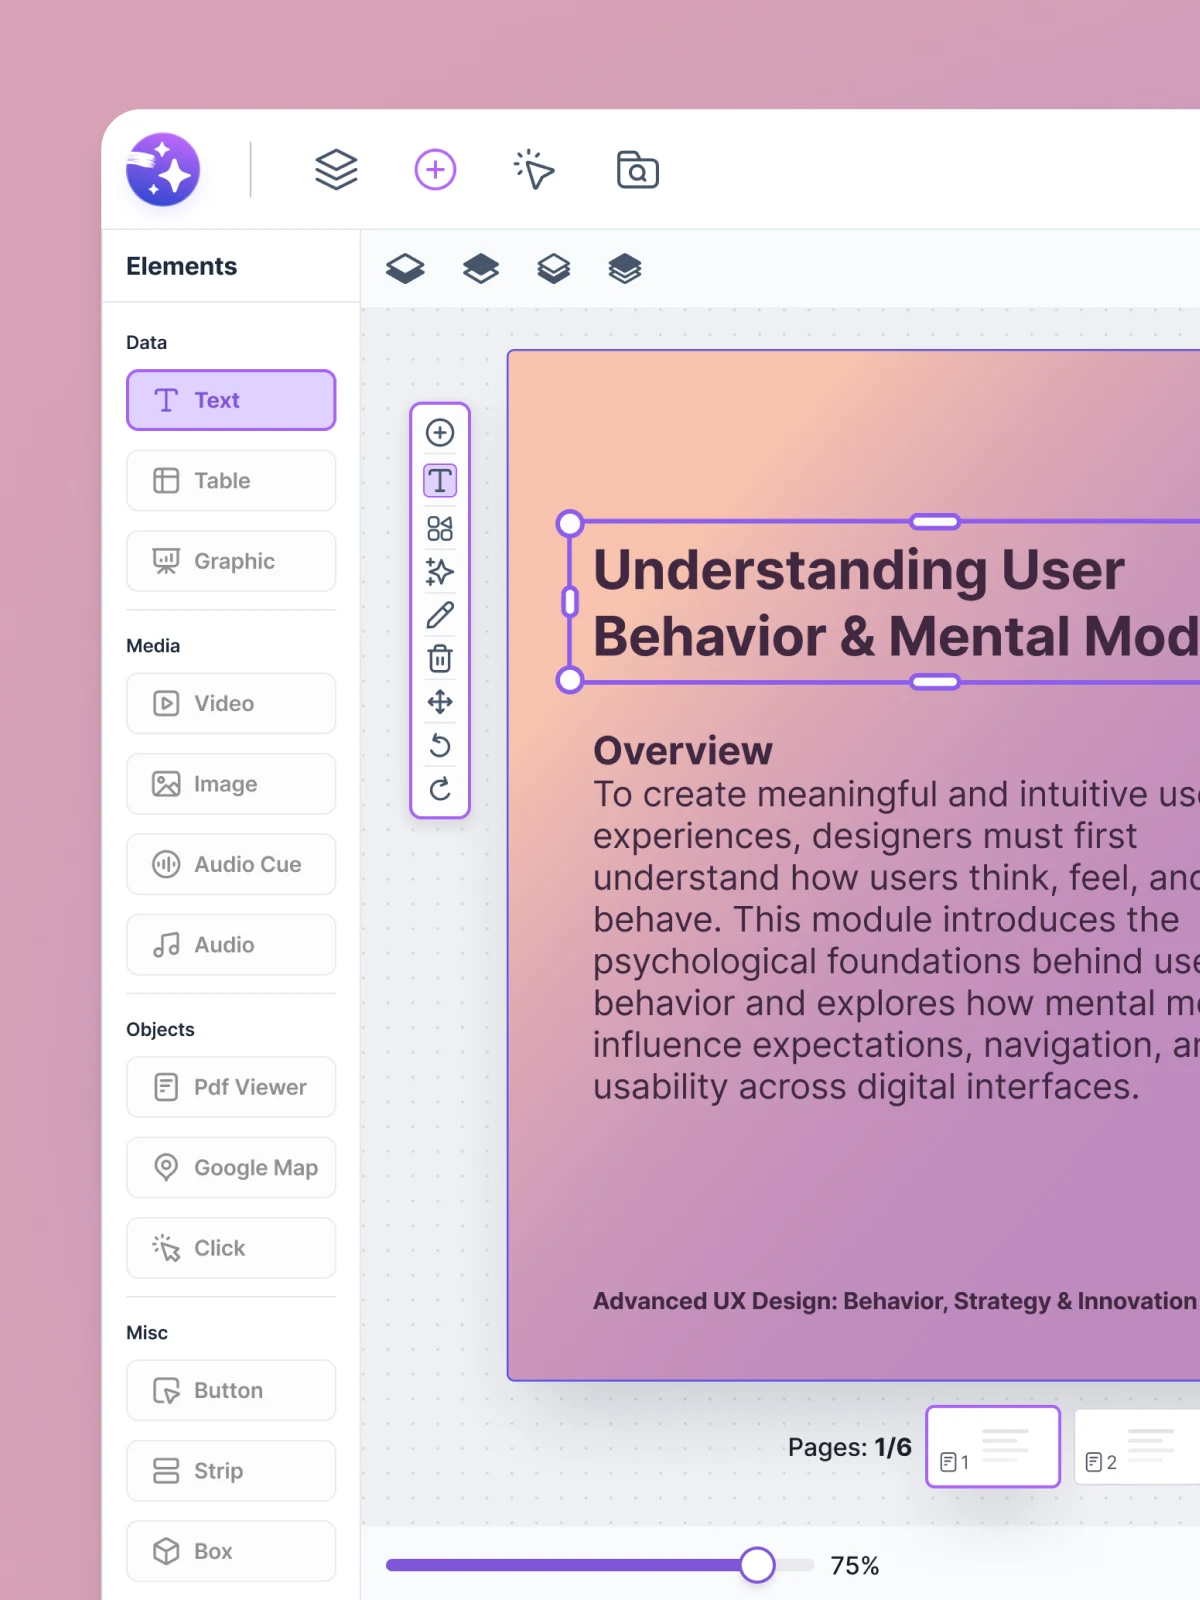Insert a Box element
The width and height of the screenshot is (1200, 1600).
[231, 1551]
